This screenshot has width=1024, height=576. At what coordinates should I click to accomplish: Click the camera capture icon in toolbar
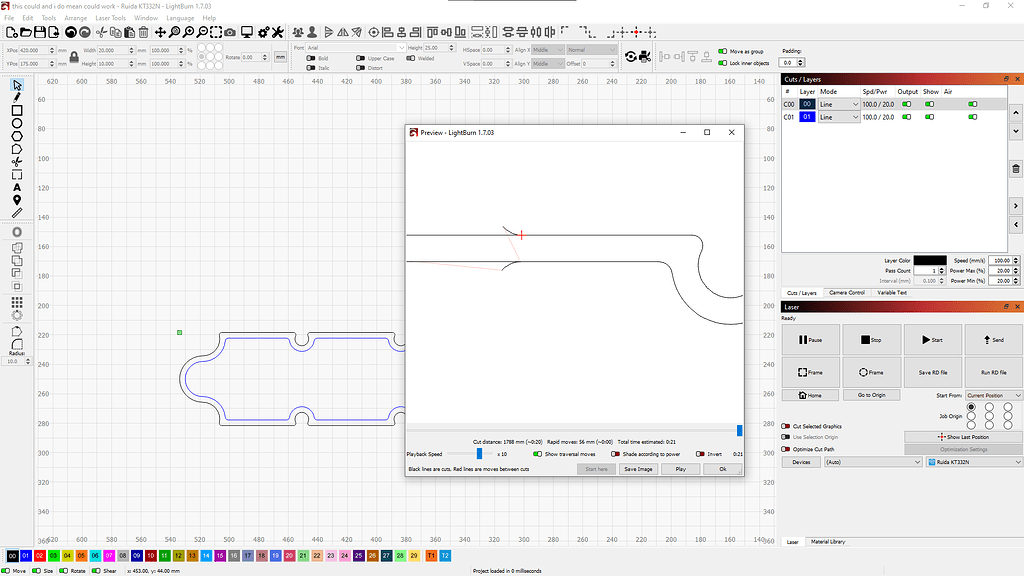pyautogui.click(x=231, y=32)
